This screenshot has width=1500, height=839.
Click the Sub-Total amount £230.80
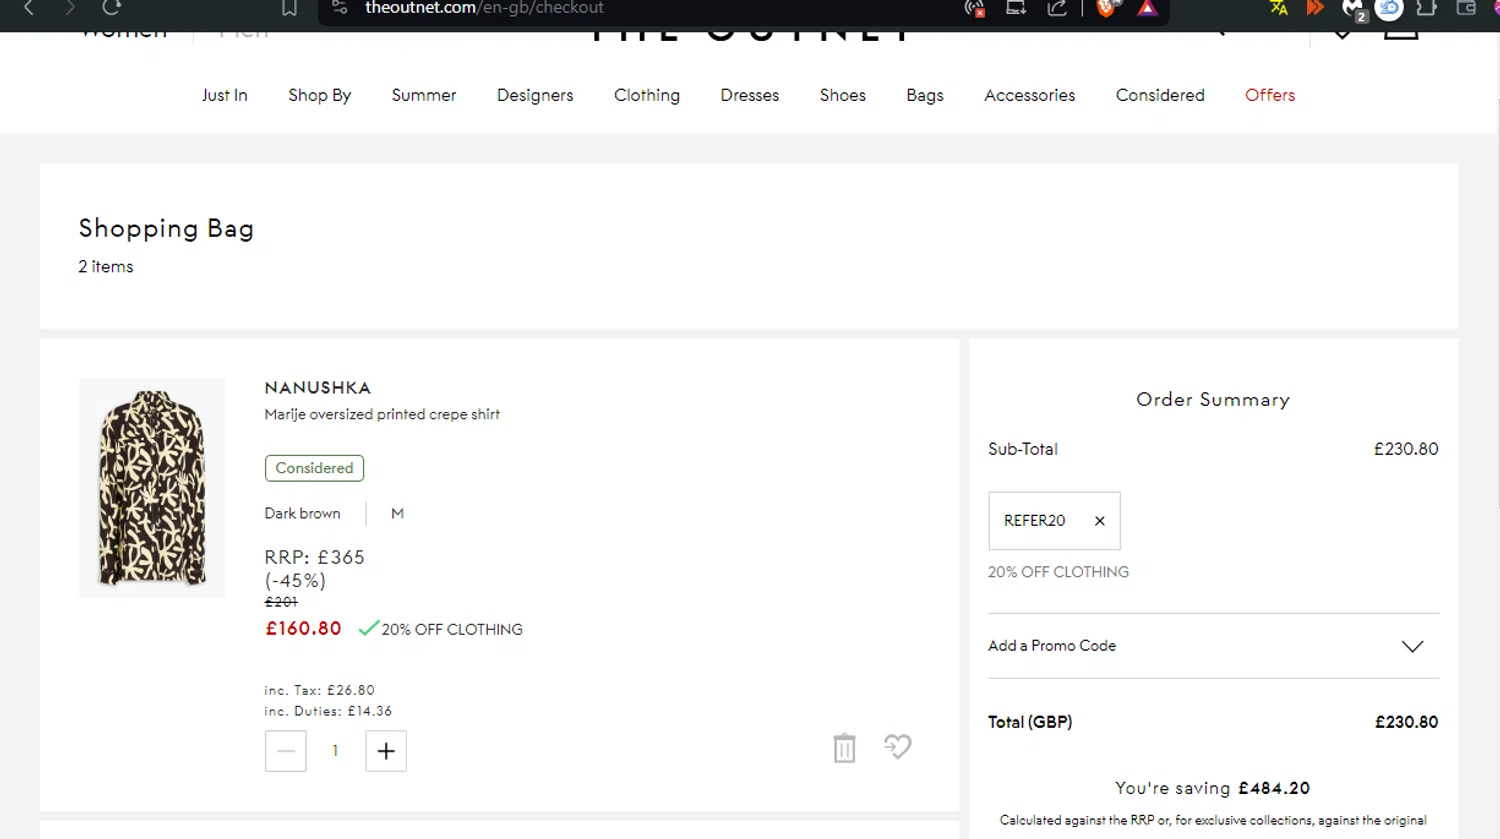point(1406,449)
